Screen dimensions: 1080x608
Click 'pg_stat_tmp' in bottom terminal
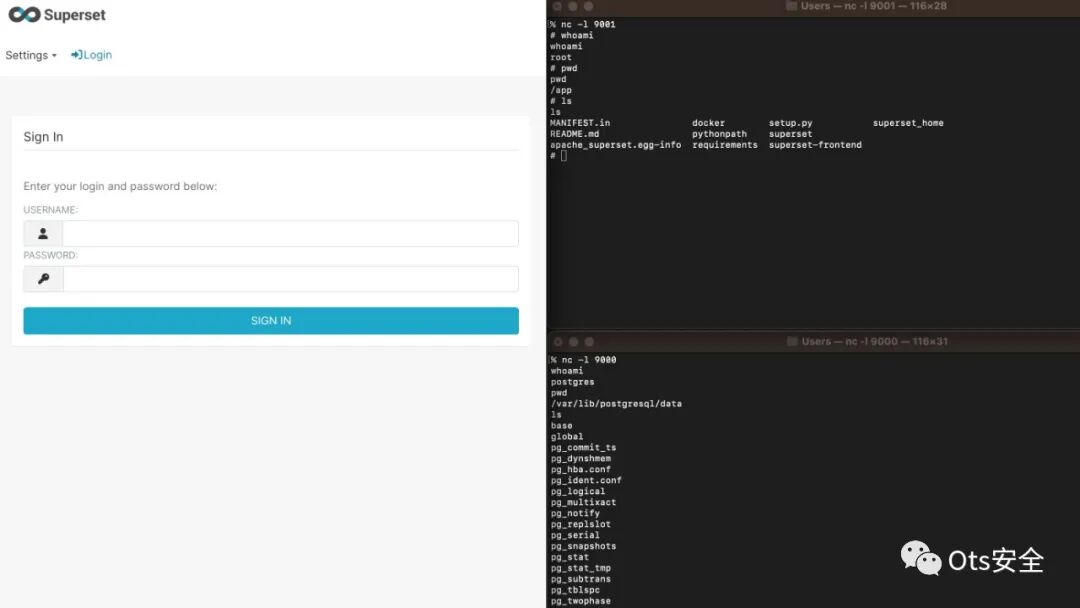(581, 569)
